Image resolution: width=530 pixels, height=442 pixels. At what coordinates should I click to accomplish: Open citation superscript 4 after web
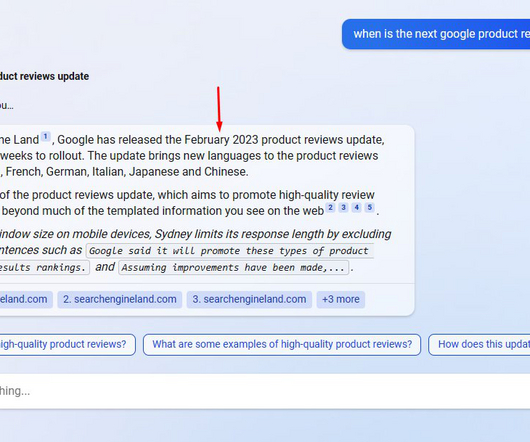pos(357,207)
